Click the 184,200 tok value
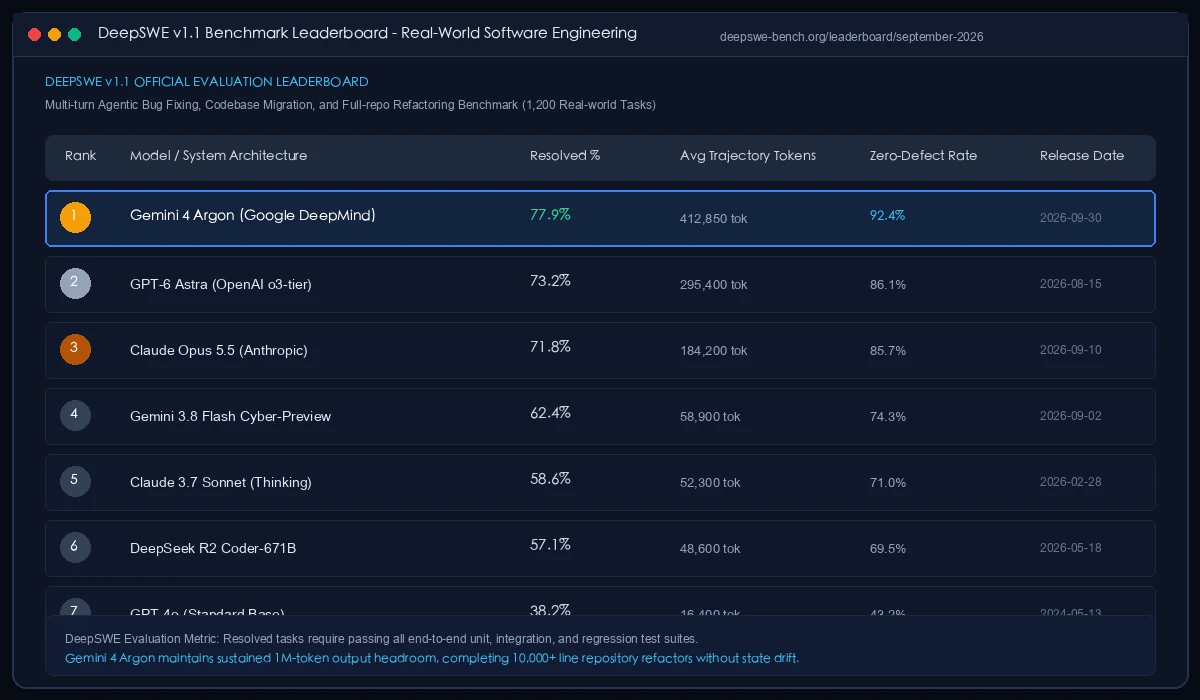The height and width of the screenshot is (700, 1200). (714, 350)
